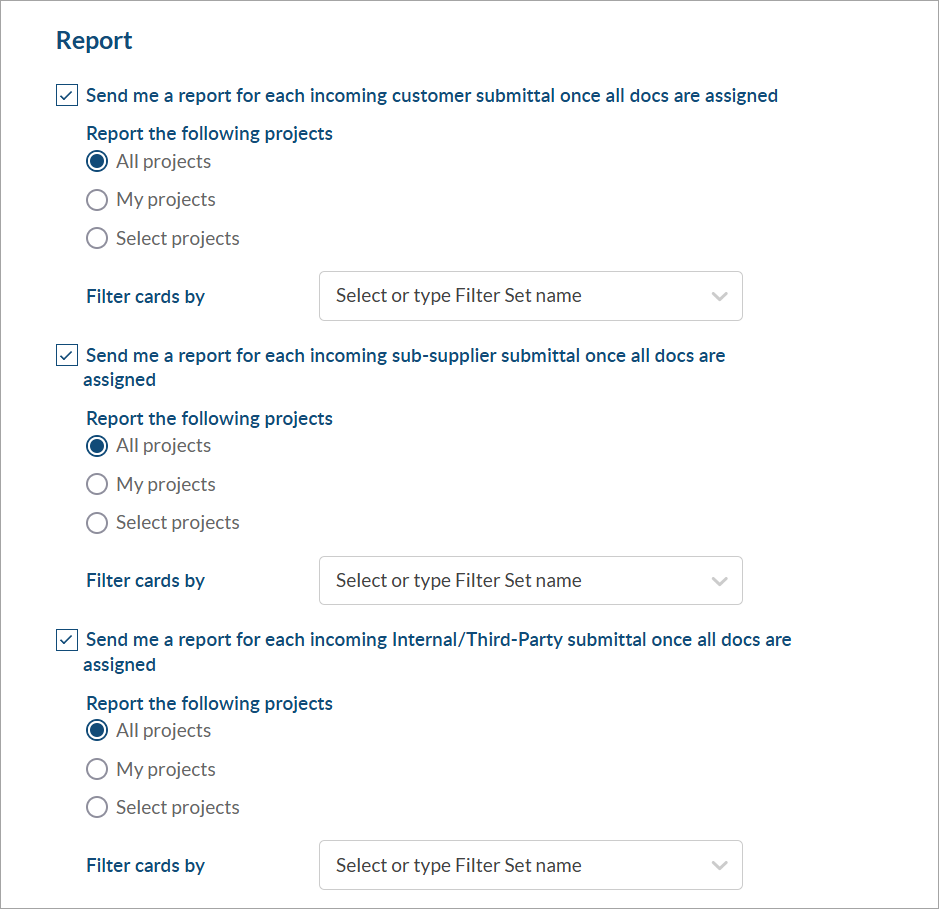Select My projects for sub-supplier submittal report
The width and height of the screenshot is (939, 909).
[97, 485]
